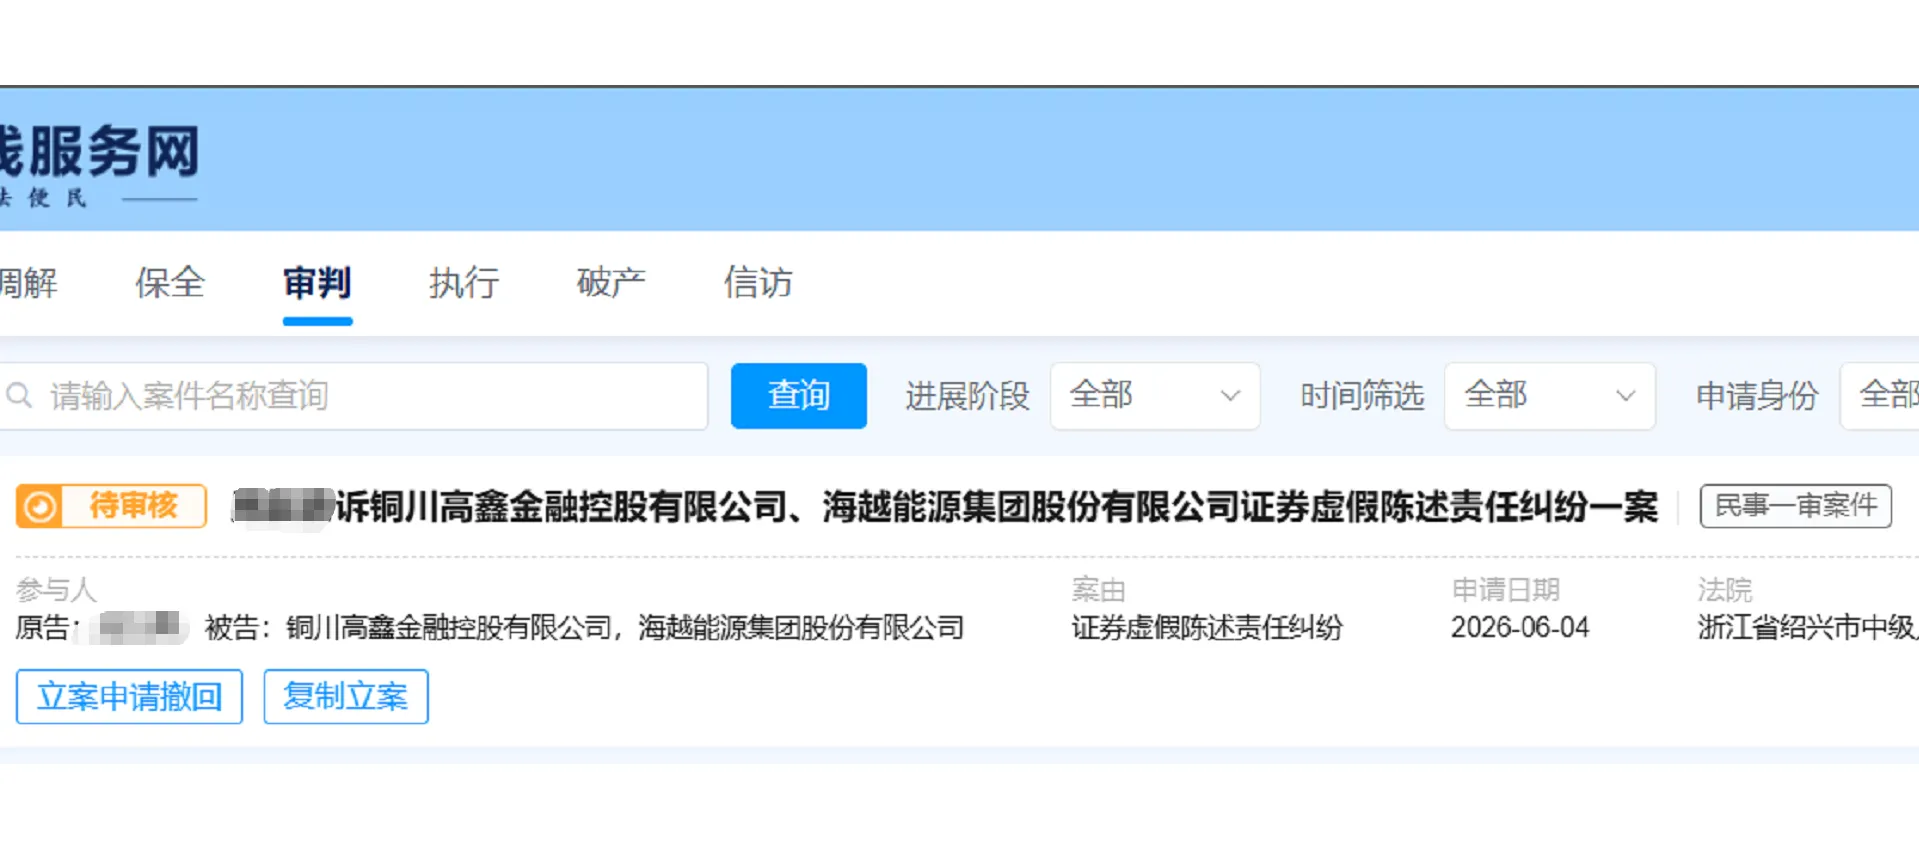Select court text 浙江省绍兴市中级
The image size is (1919, 860).
click(x=1808, y=628)
